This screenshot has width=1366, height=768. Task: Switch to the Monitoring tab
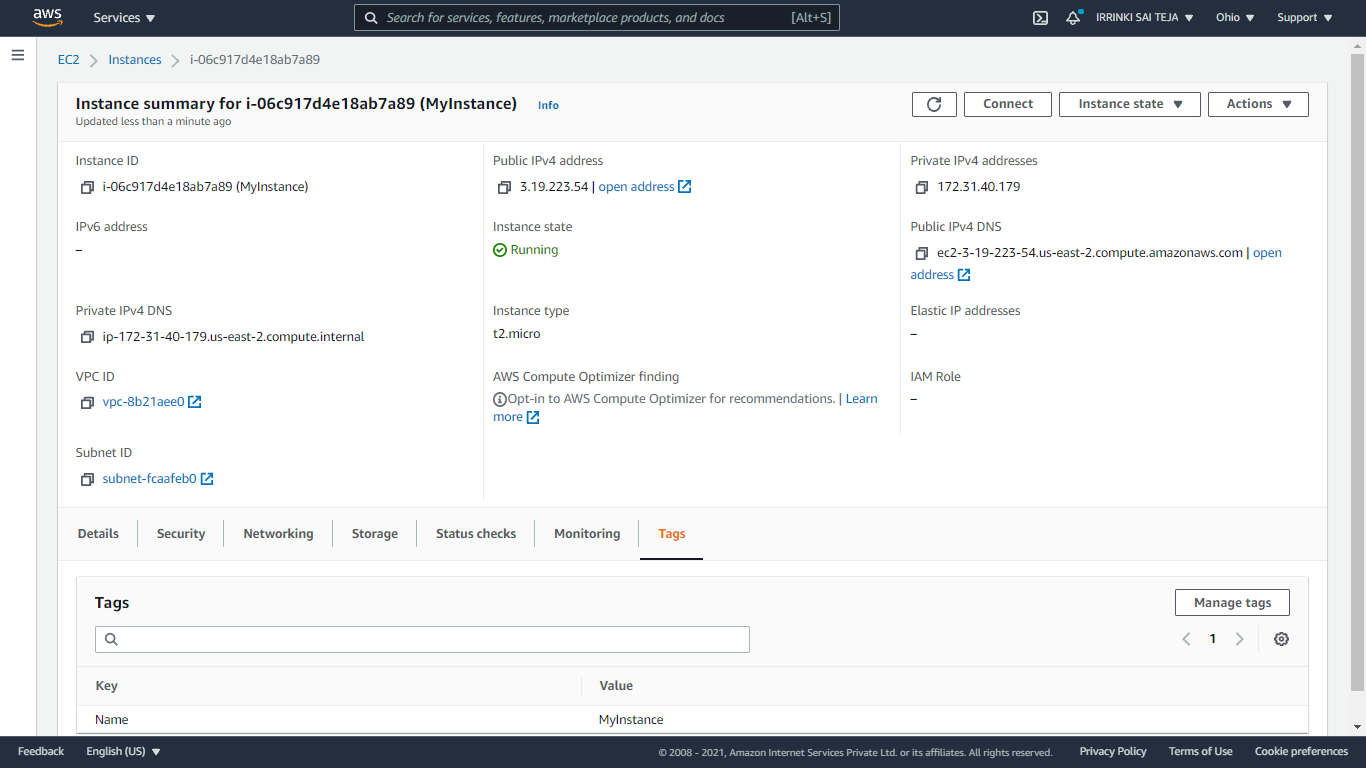pos(587,534)
